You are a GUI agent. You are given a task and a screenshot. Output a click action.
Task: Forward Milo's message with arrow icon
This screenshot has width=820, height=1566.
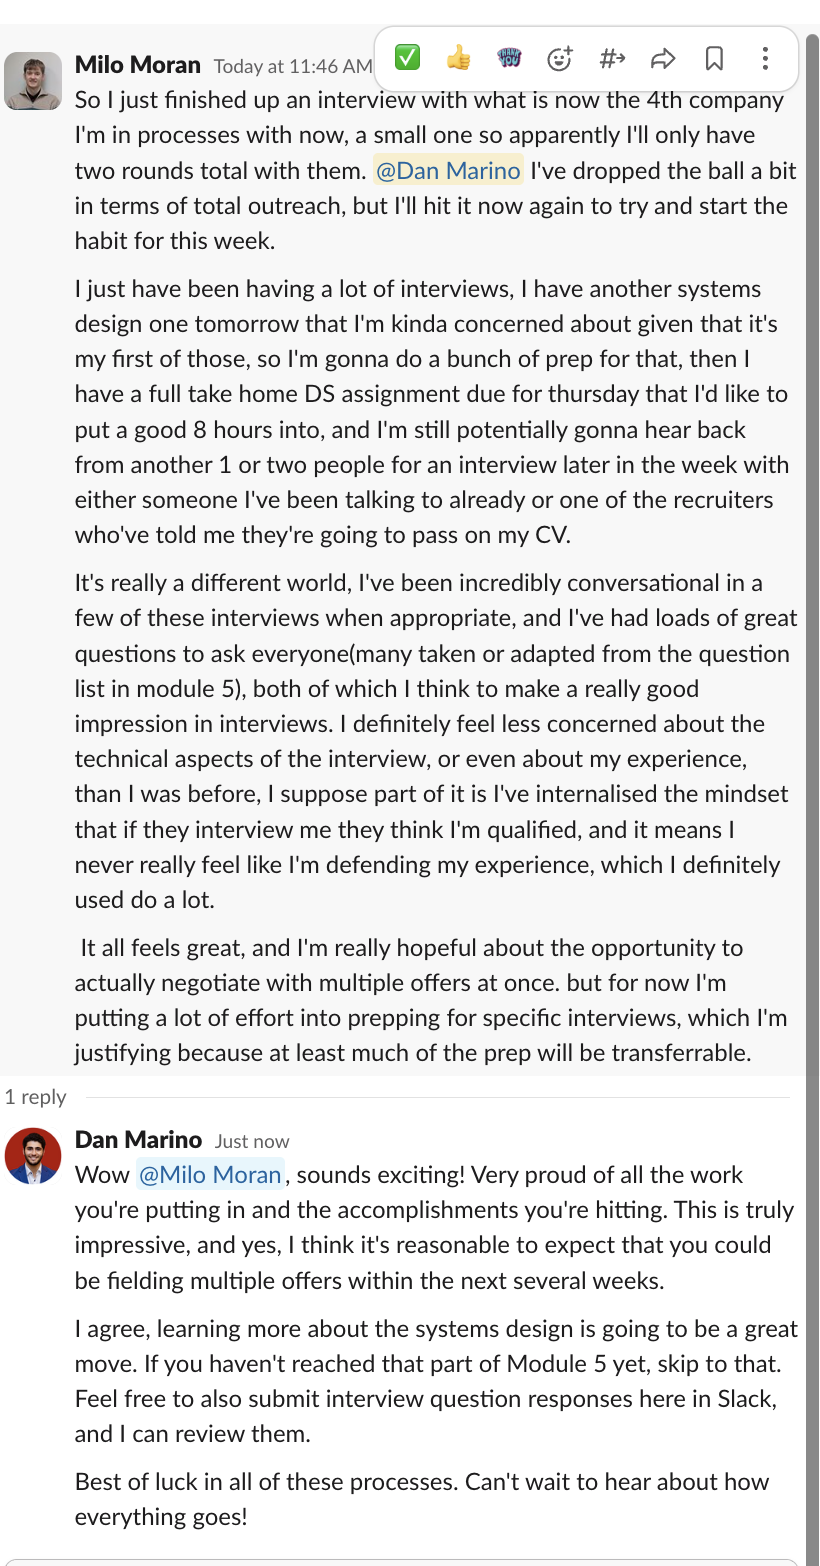click(x=663, y=59)
